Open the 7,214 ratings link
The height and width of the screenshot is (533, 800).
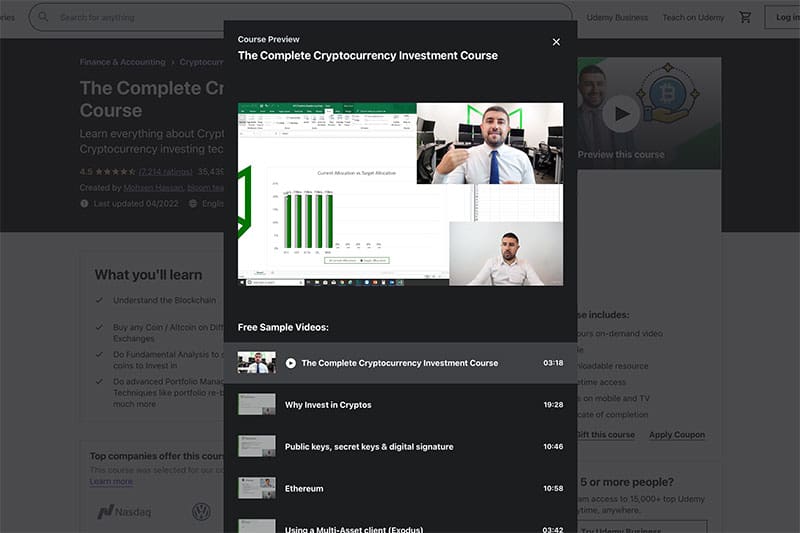pos(166,171)
